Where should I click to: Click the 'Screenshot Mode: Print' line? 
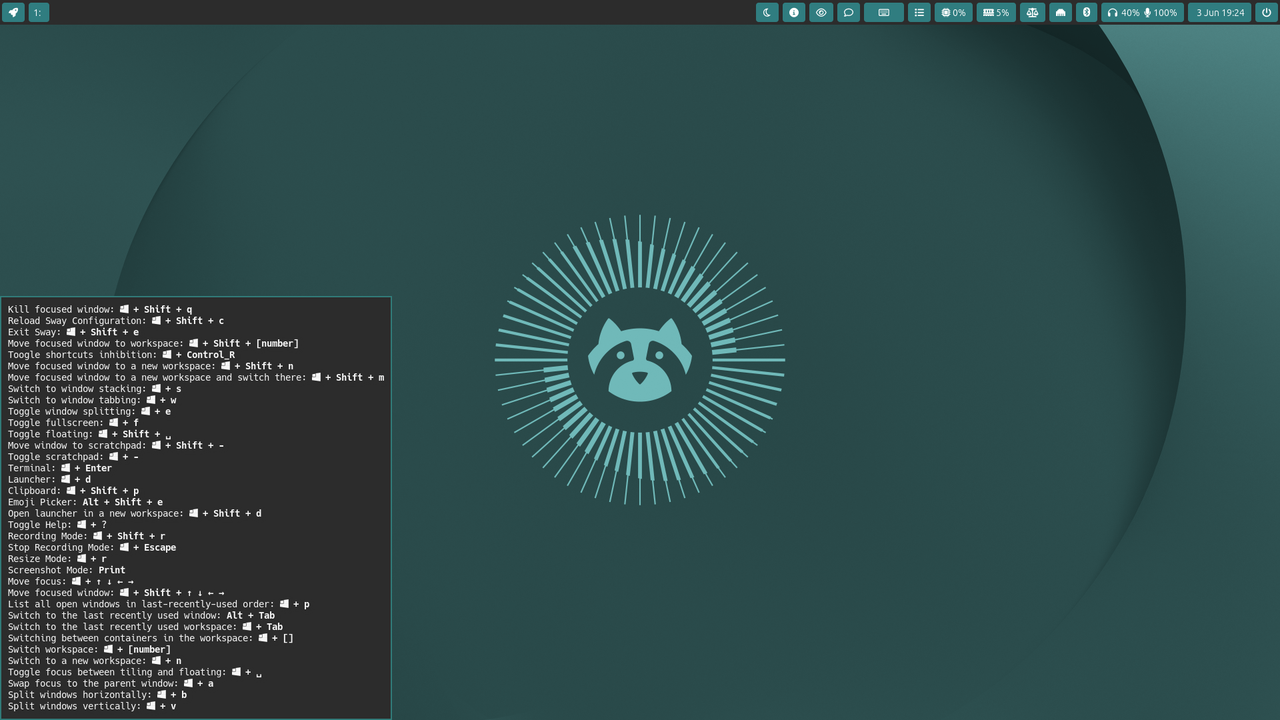67,570
